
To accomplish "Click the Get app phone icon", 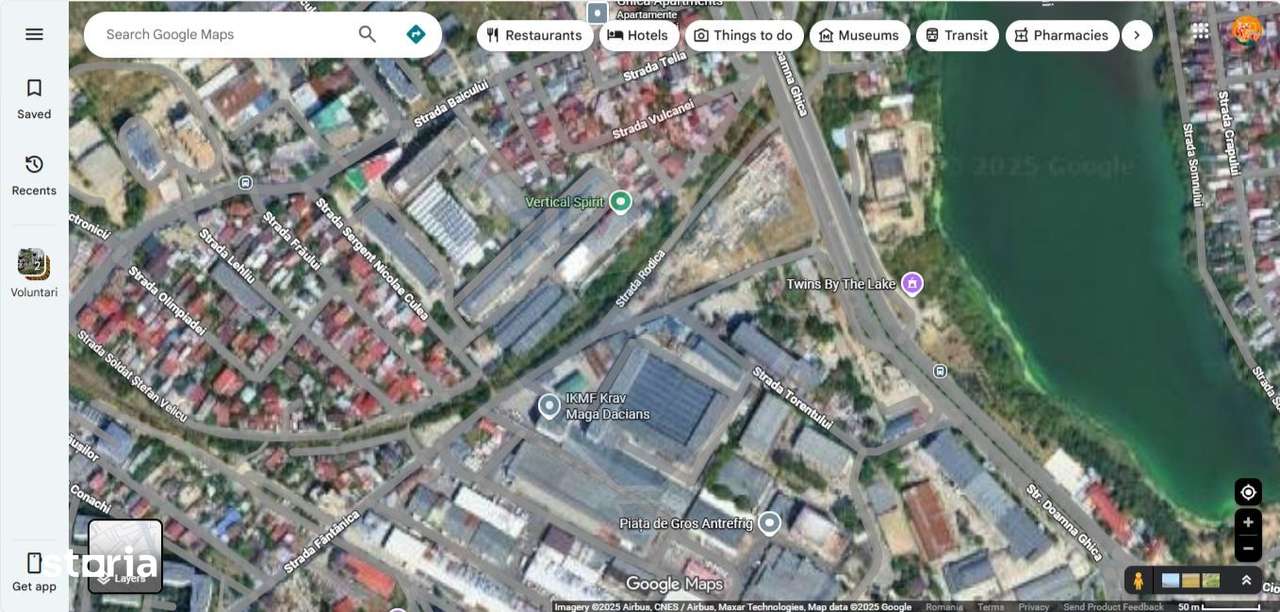I will click(34, 563).
